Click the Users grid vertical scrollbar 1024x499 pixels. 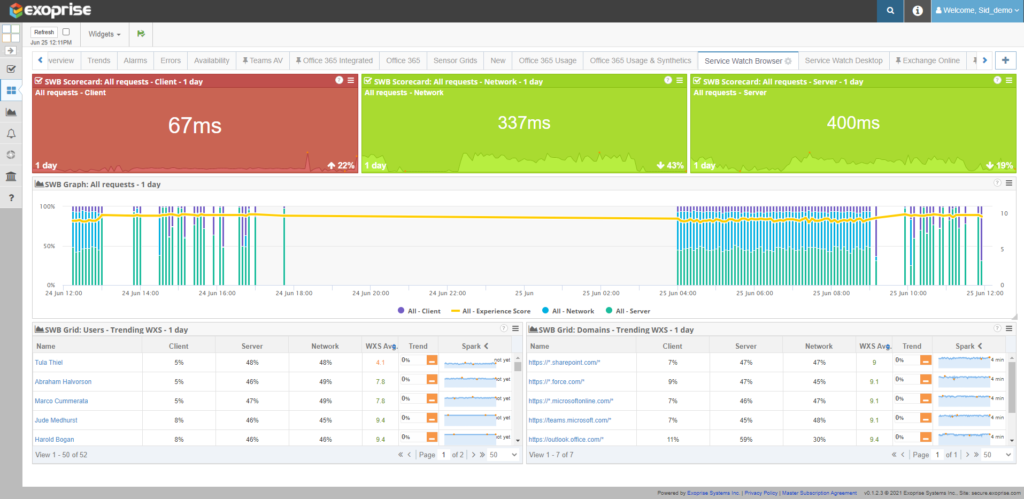(518, 400)
